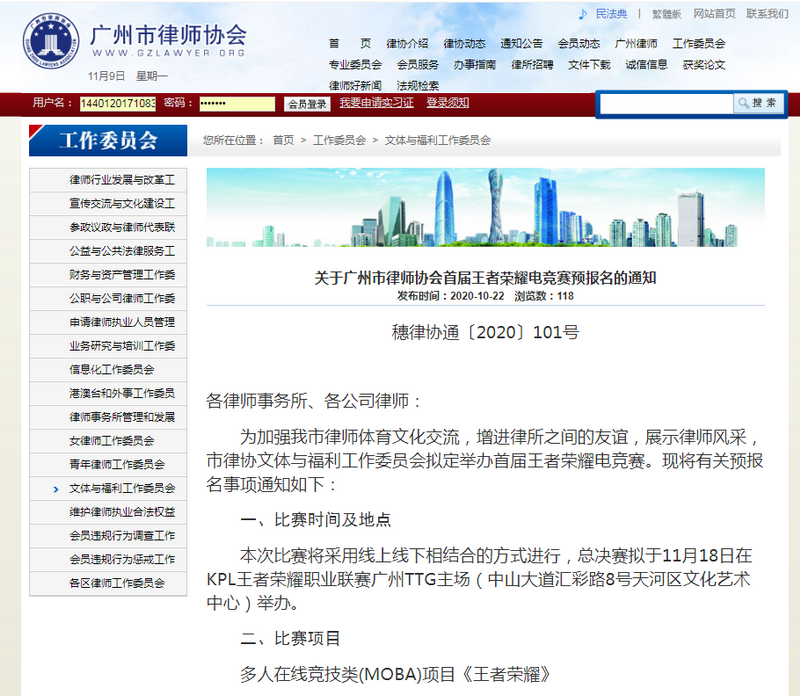800x696 pixels.
Task: Select 律师事务所管理和发展 in the sidebar
Action: [108, 417]
